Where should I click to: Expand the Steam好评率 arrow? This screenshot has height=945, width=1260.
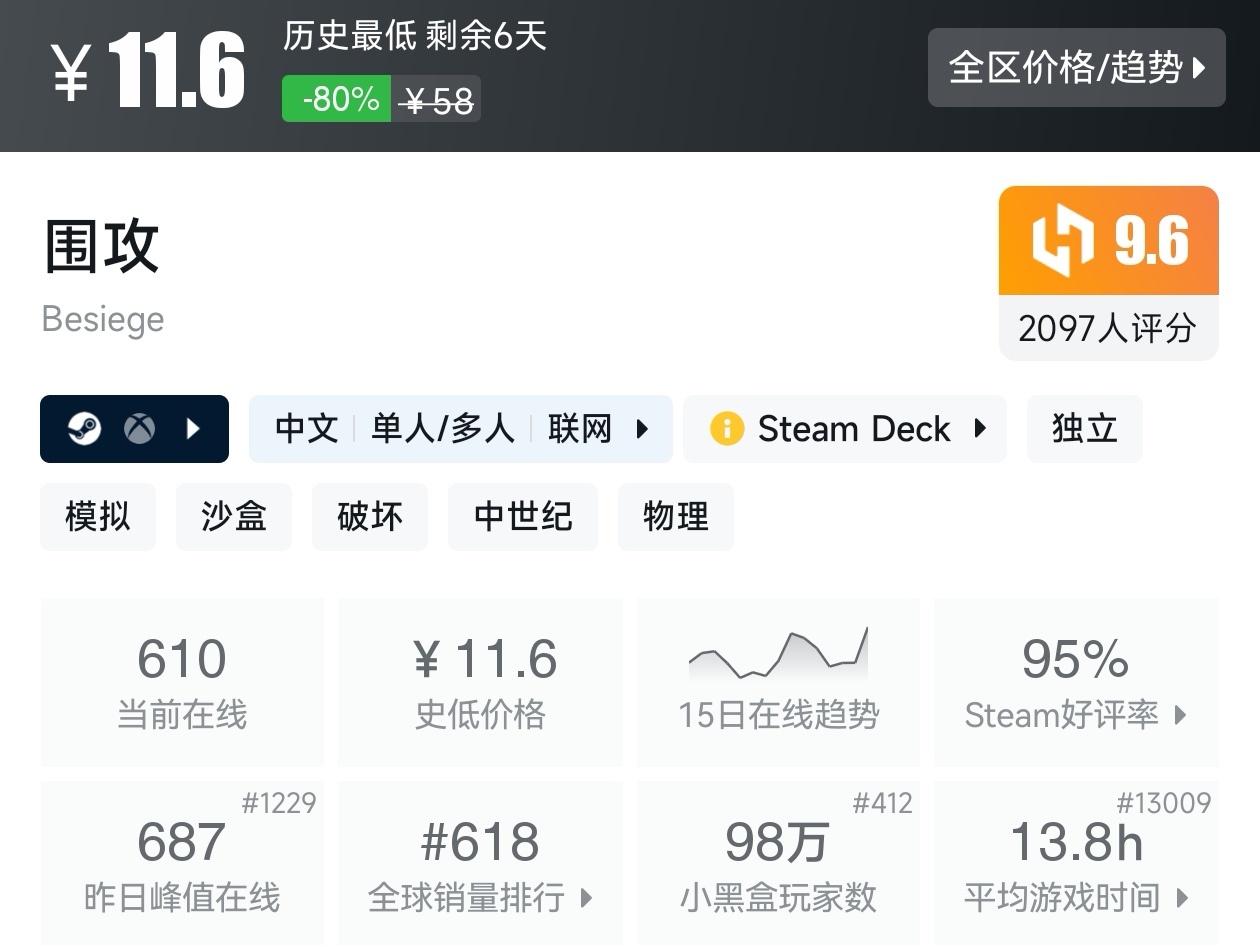[1181, 715]
